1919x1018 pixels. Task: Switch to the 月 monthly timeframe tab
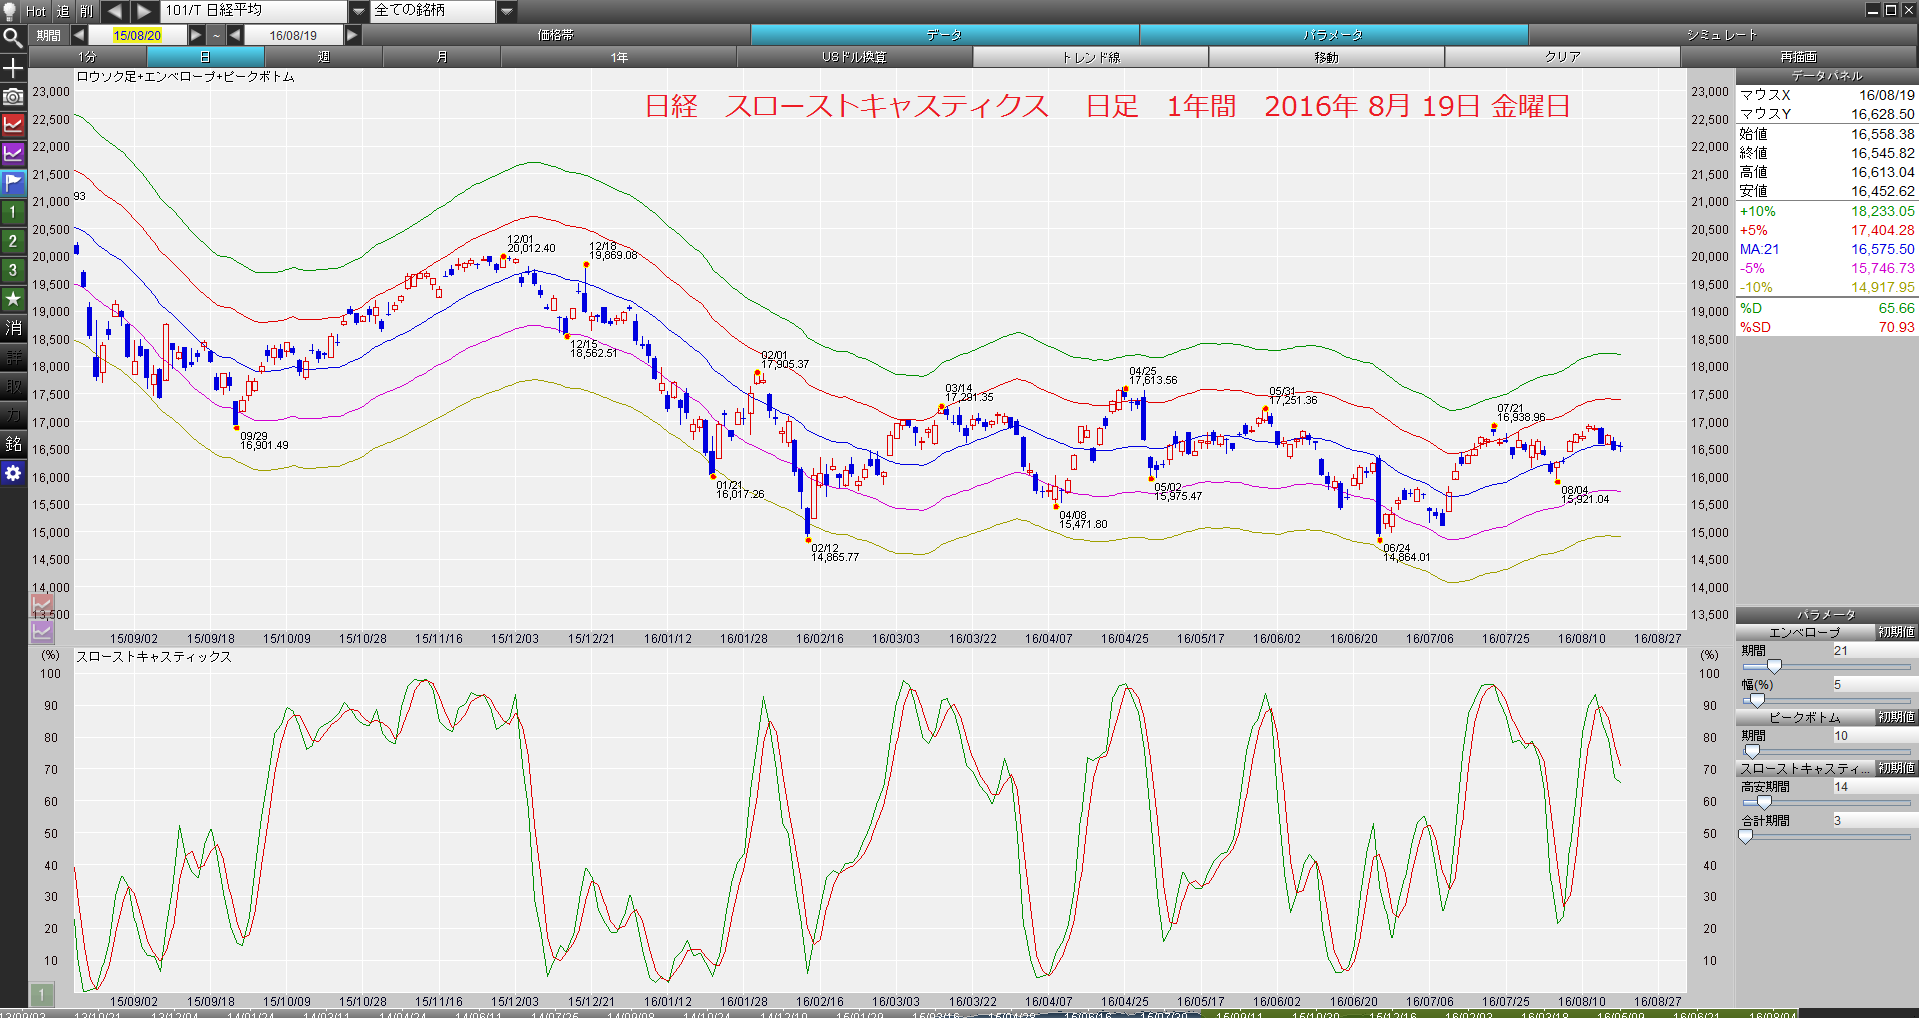coord(441,57)
